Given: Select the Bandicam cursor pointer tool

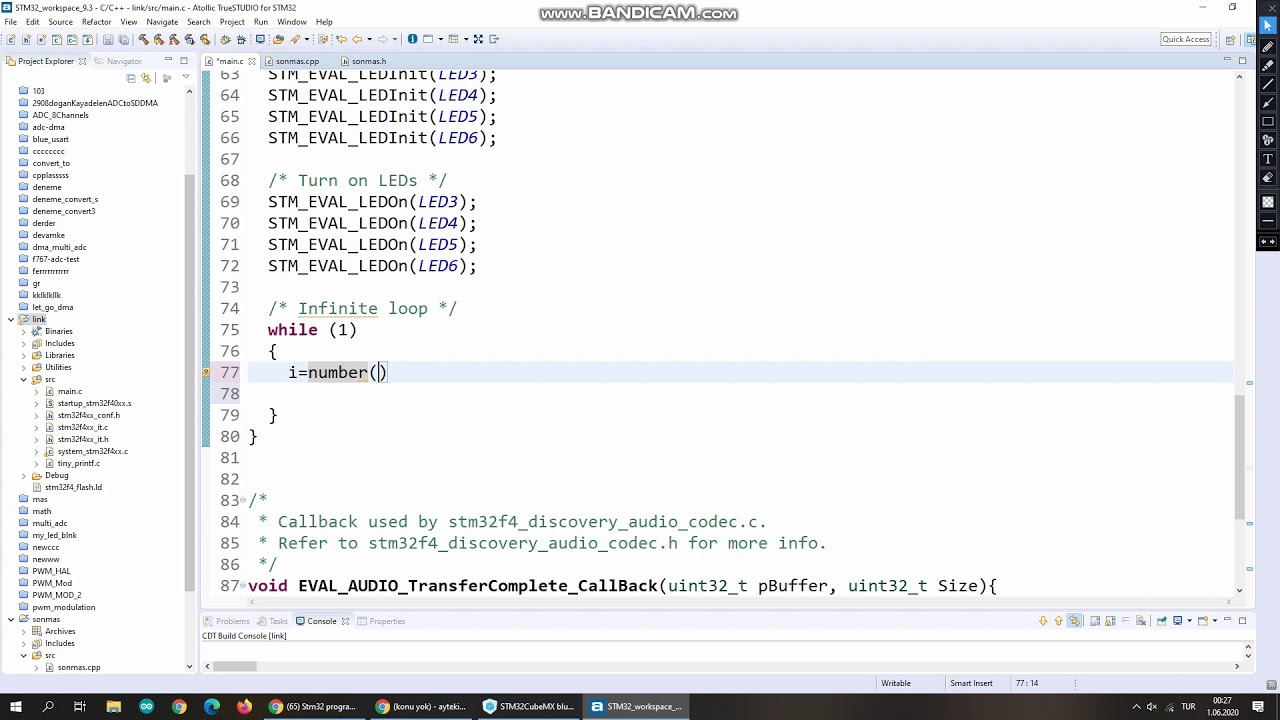Looking at the screenshot, I should tap(1268, 26).
